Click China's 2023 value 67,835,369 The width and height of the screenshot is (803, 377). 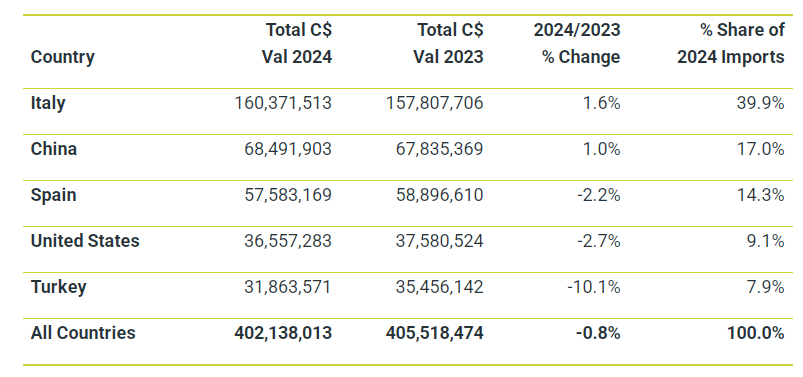coord(440,149)
